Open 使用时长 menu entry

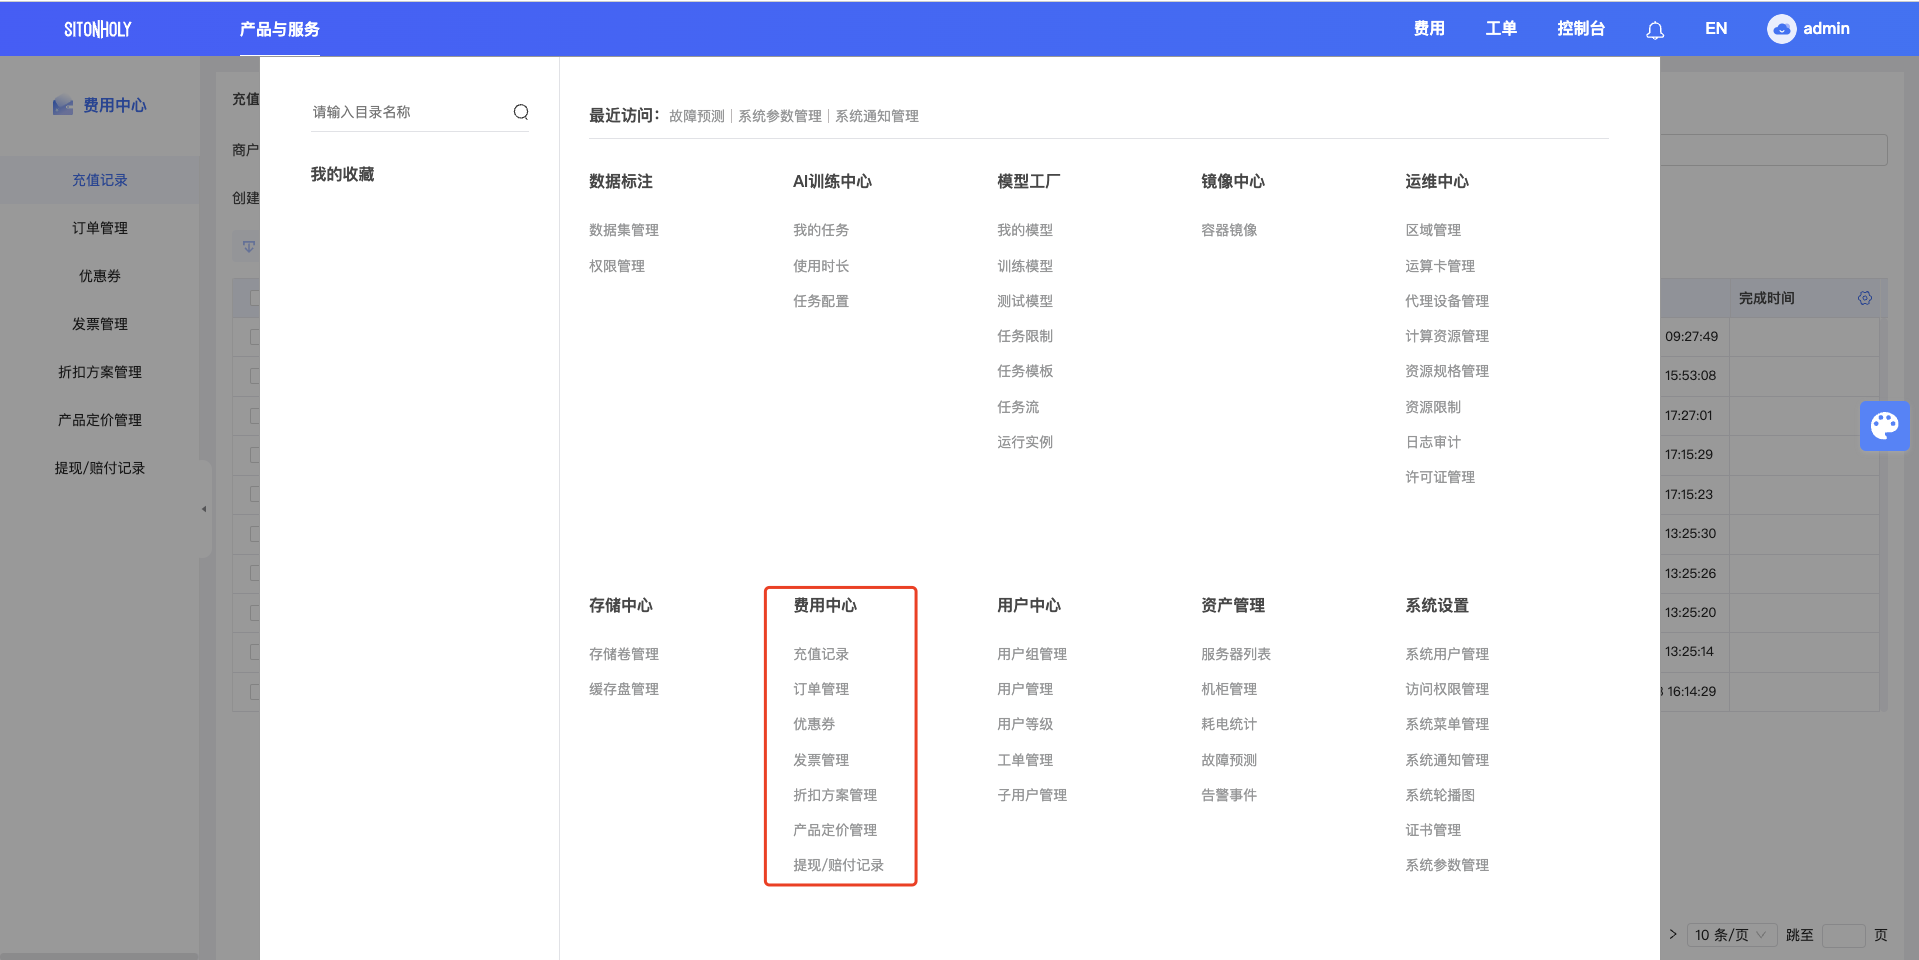click(821, 266)
